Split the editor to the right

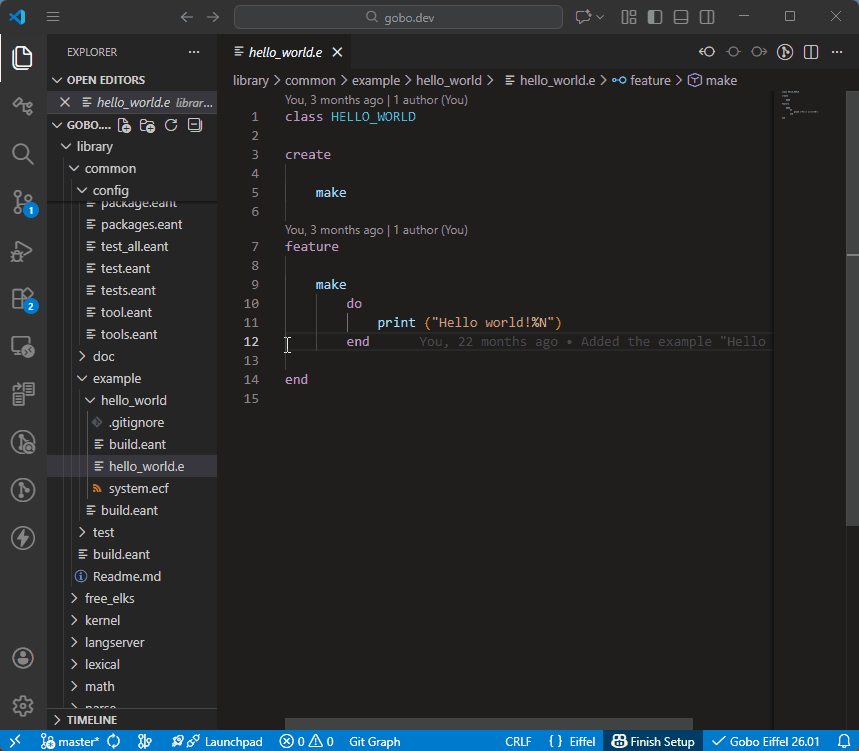811,52
